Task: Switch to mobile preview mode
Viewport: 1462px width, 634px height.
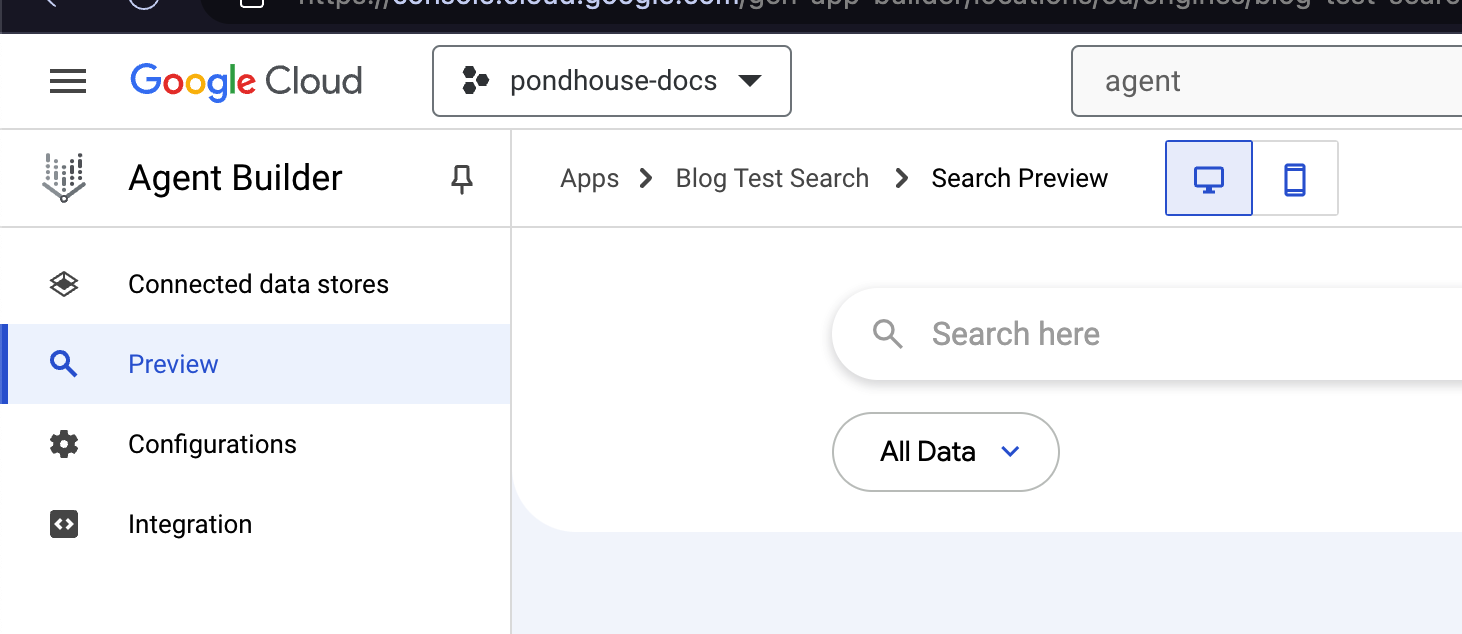Action: (1295, 179)
